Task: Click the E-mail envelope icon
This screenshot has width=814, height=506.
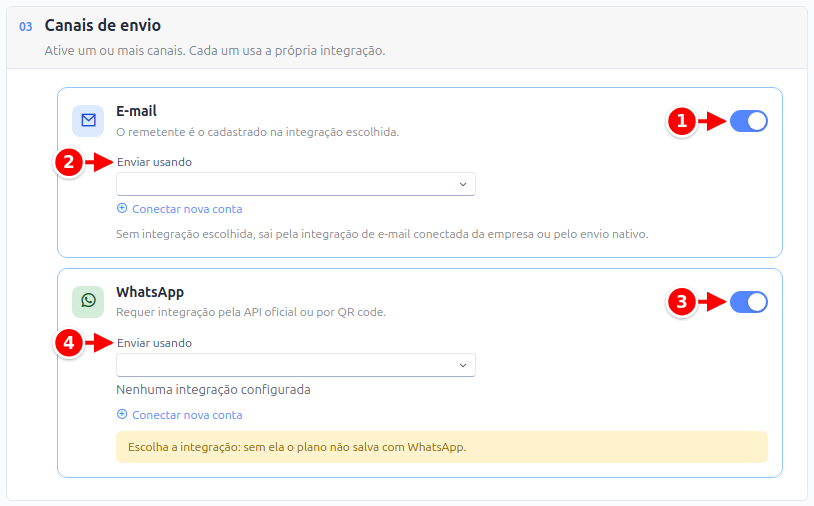Action: pos(88,120)
